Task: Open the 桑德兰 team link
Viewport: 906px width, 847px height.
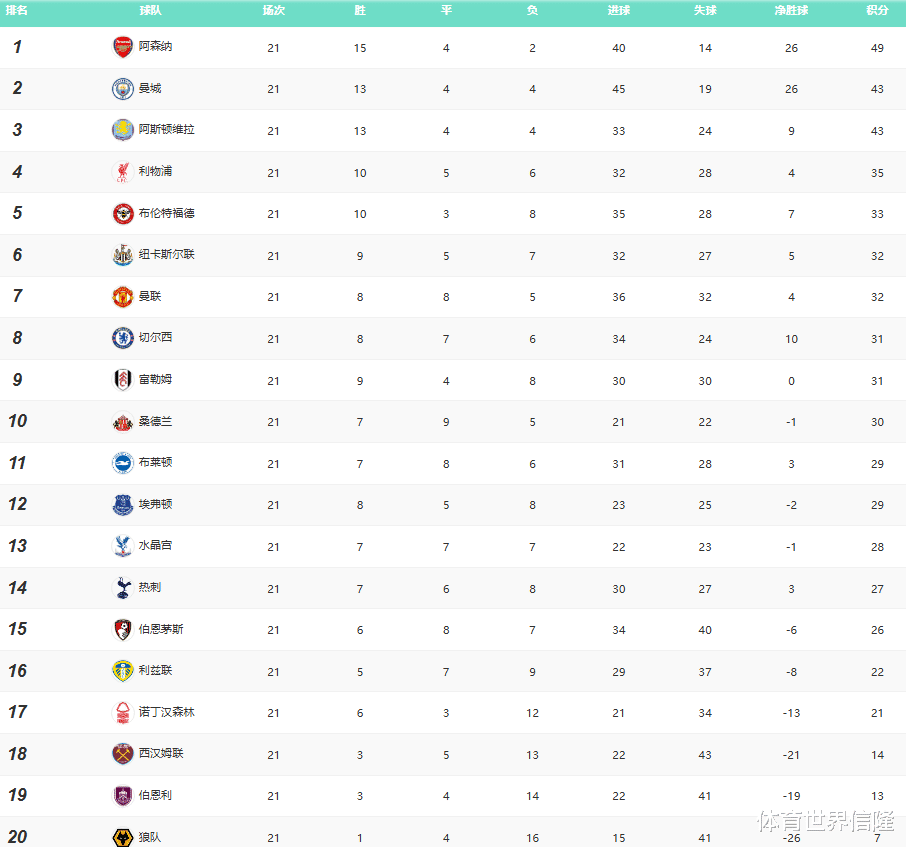Action: [x=155, y=422]
